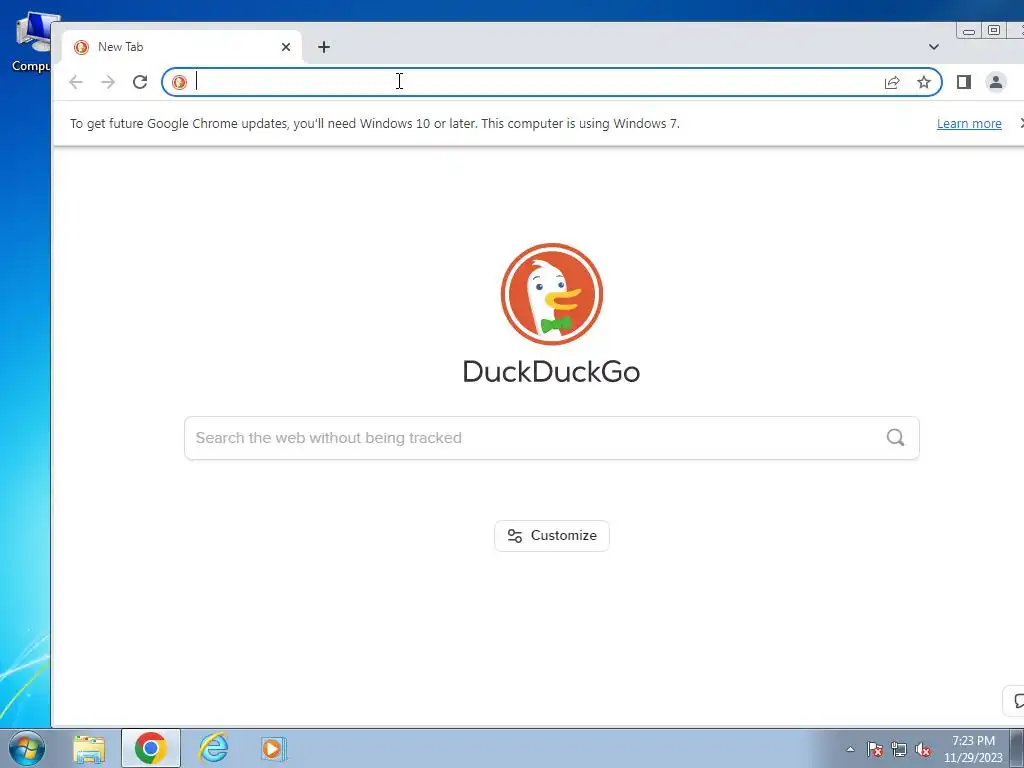Screen dimensions: 1024x768
Task: Launch Internet Explorer from the taskbar
Action: (214, 748)
